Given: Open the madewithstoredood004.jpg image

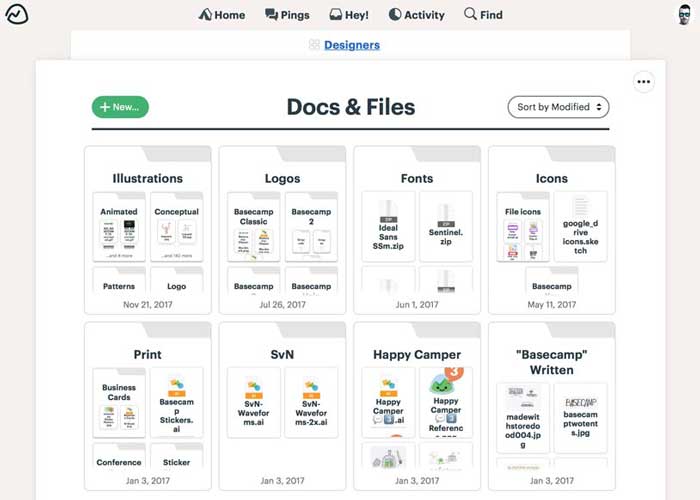Looking at the screenshot, I should (x=523, y=418).
